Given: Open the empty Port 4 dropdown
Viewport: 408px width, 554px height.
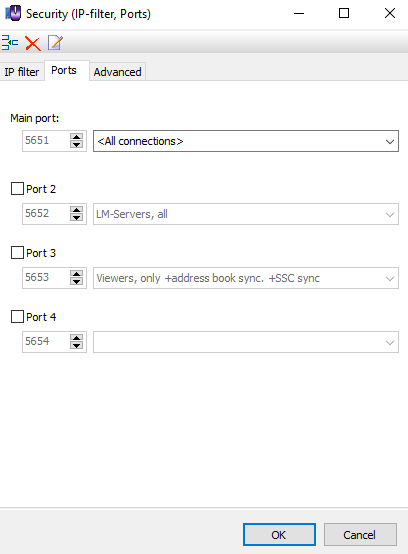Looking at the screenshot, I should point(246,342).
